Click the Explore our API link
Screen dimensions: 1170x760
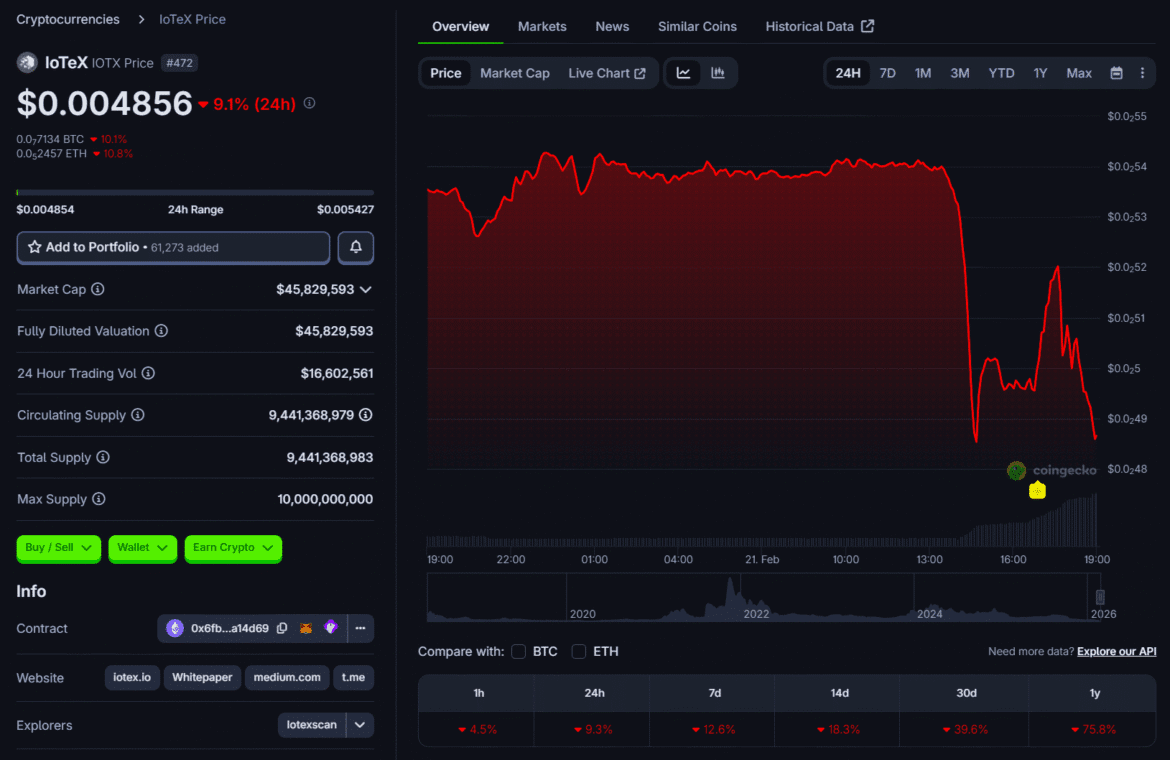[1116, 651]
